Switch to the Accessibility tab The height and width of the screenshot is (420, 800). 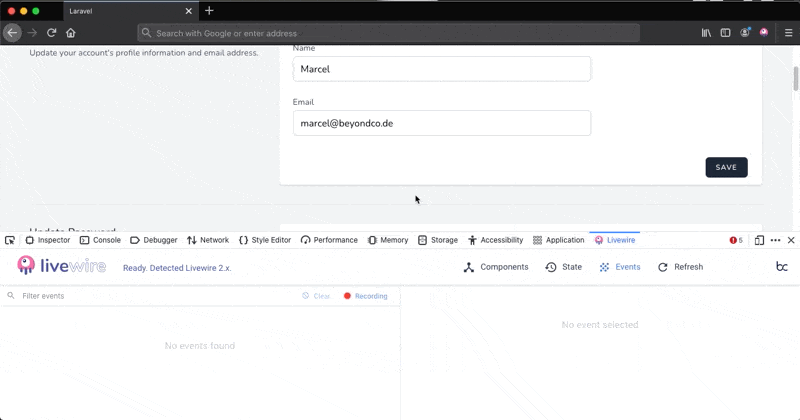495,240
